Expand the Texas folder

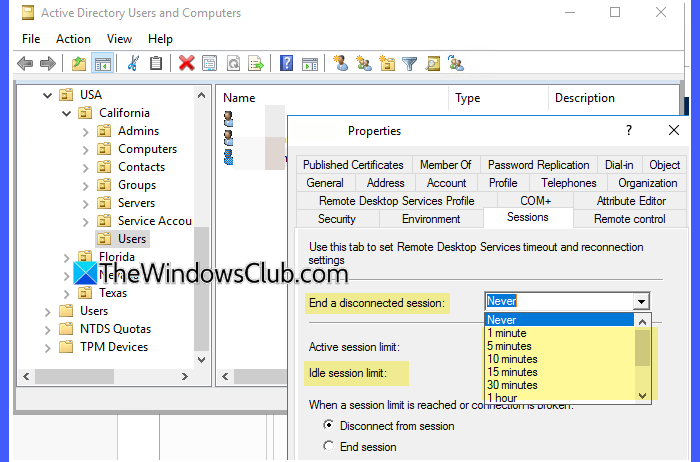tap(67, 294)
